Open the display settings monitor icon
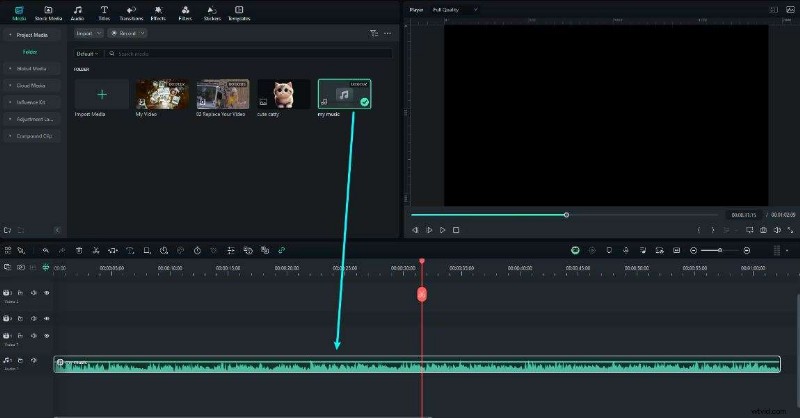This screenshot has width=800, height=418. pyautogui.click(x=749, y=230)
